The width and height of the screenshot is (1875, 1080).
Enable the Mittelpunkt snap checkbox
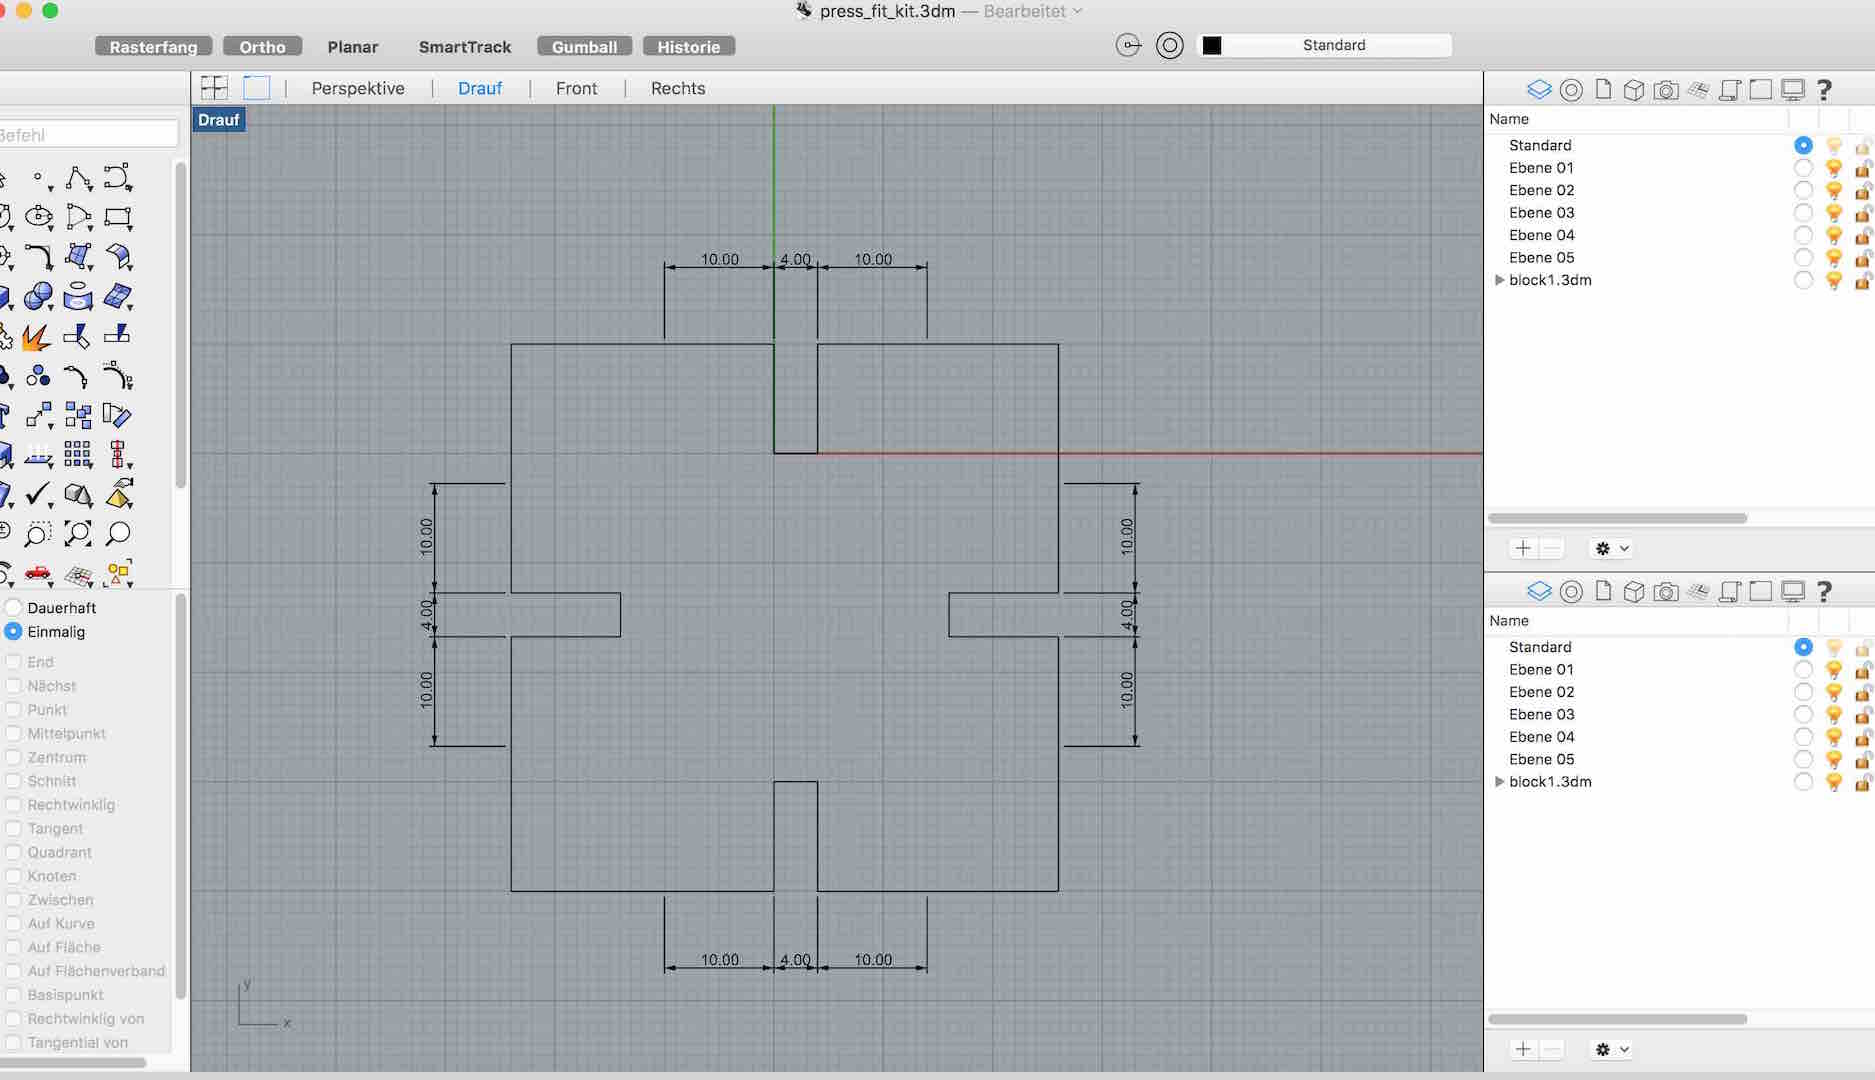[13, 734]
